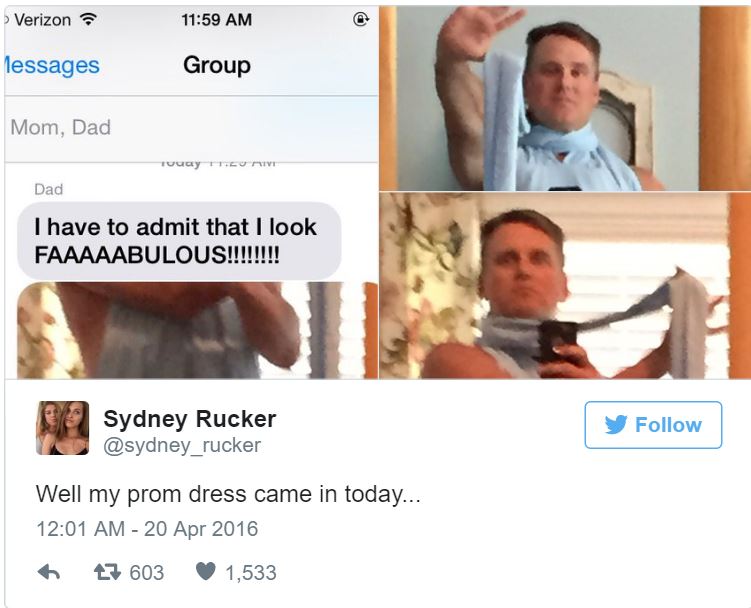
Task: Go back to Messages in the phone screenshot
Action: click(x=51, y=66)
